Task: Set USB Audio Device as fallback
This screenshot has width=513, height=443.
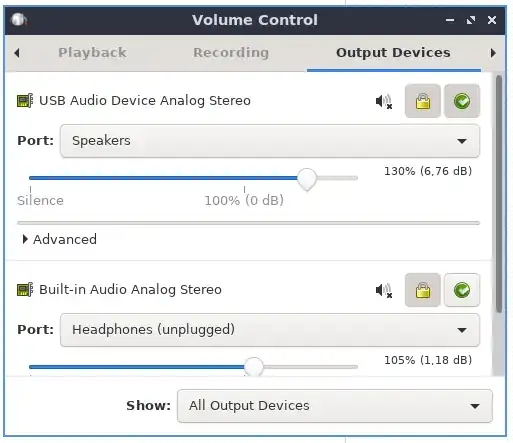Action: tap(462, 101)
